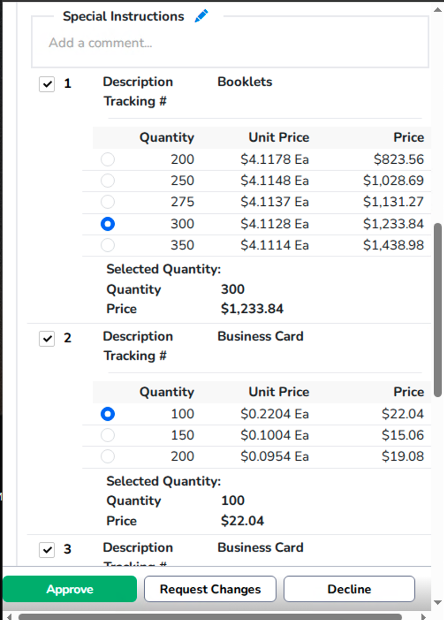Click the scroll-up arrow at top right
Screen dimensions: 444x620
[x=438, y=10]
